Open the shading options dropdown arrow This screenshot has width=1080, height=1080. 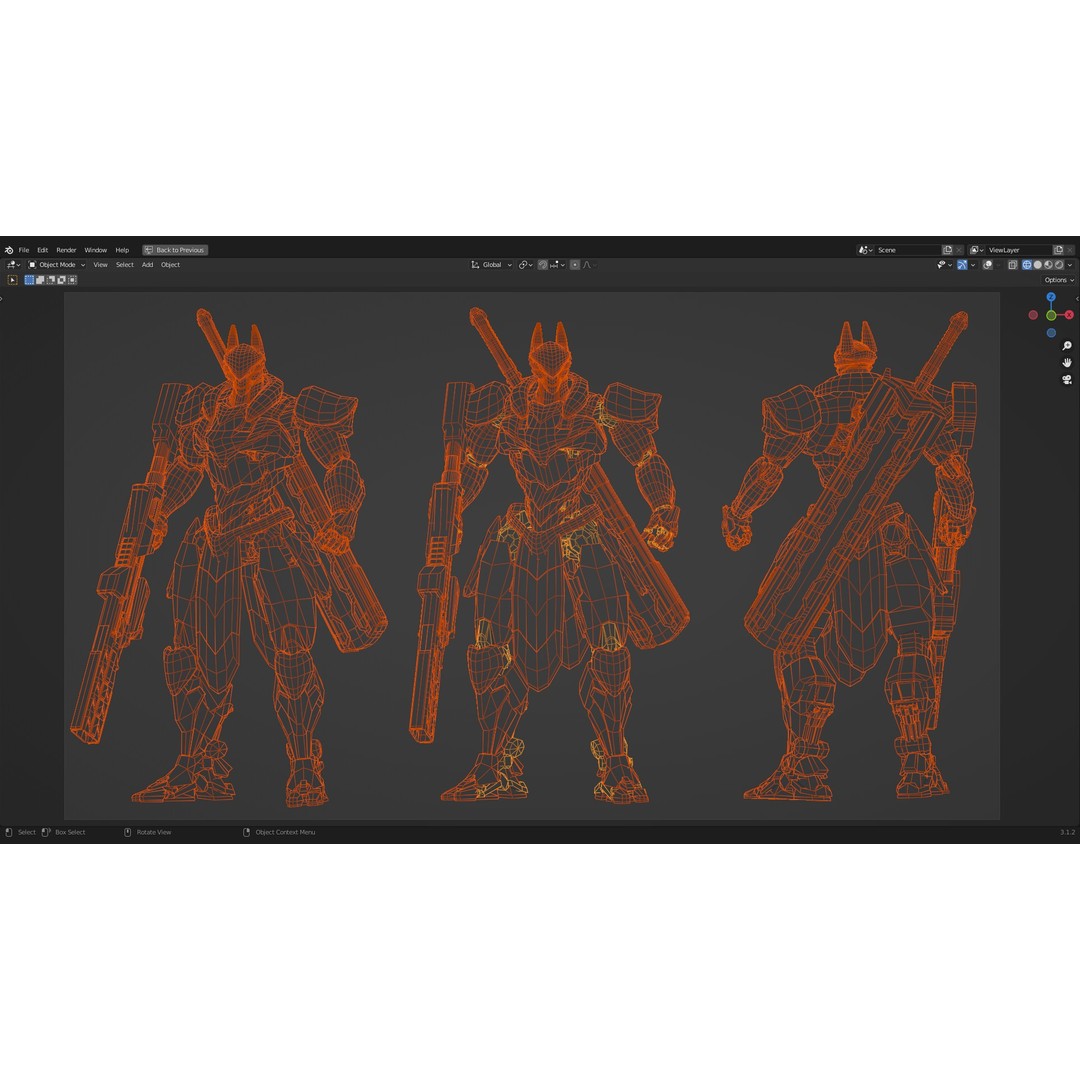click(1070, 264)
